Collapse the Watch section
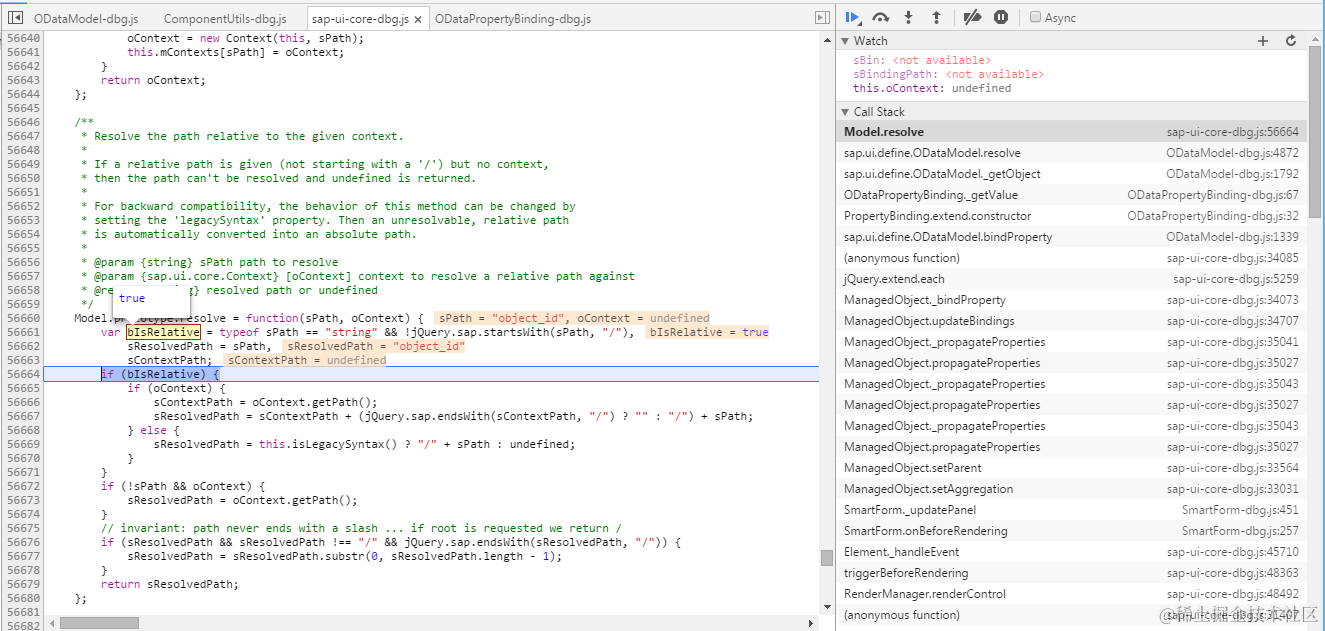 (846, 41)
